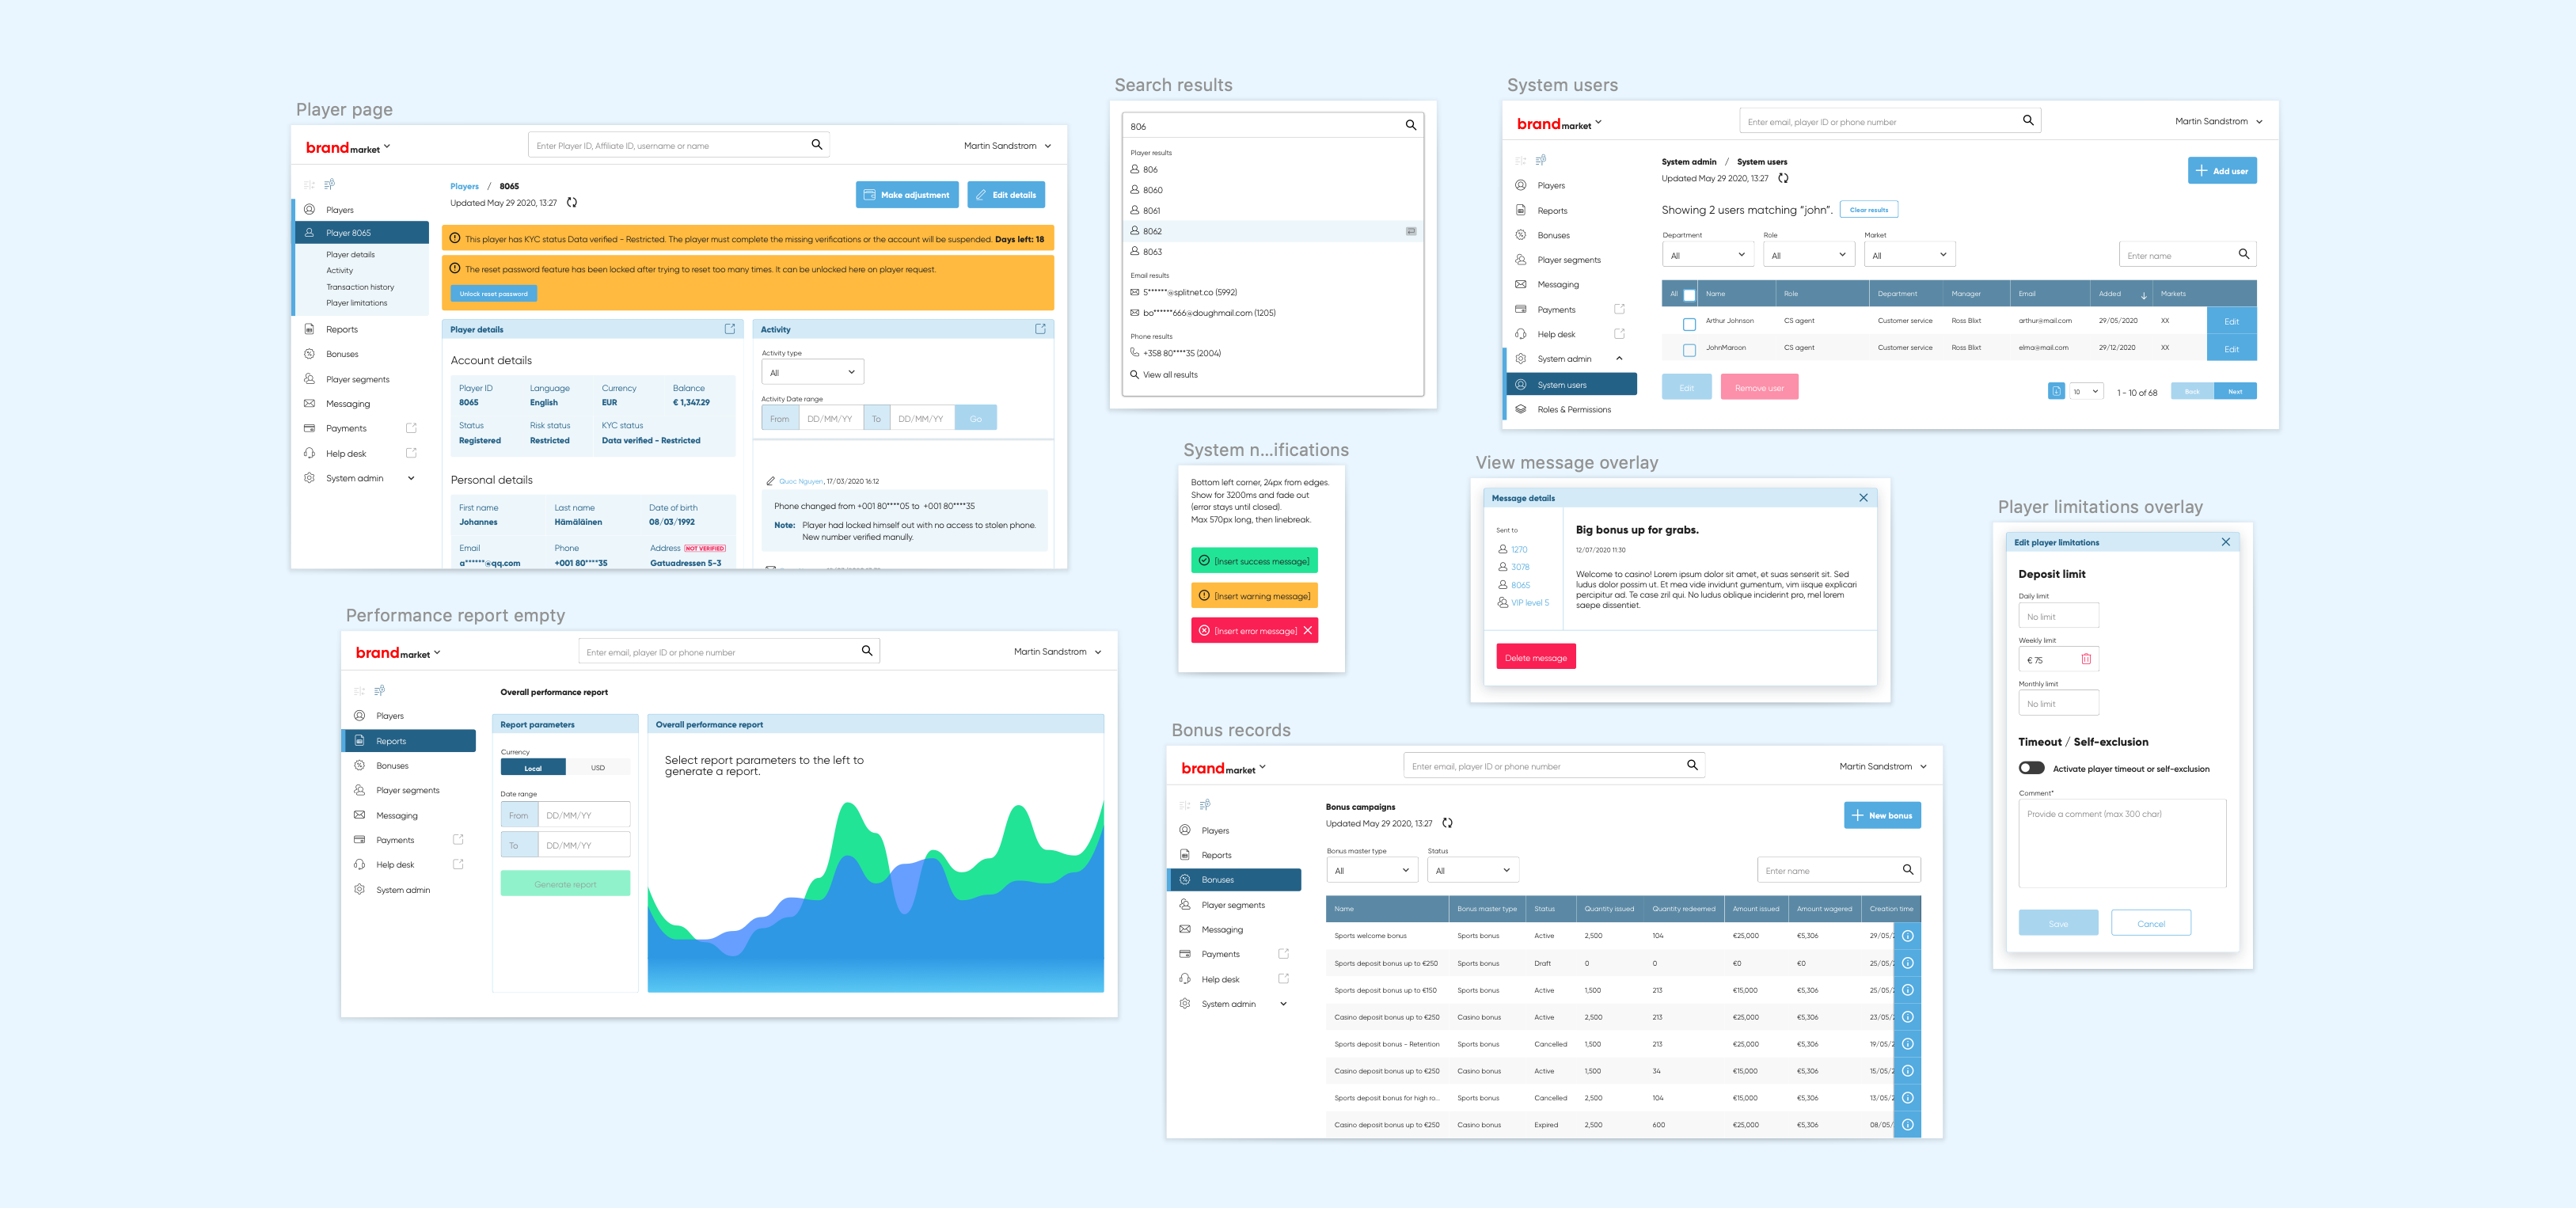
Task: Click Make adjustment button on Player page
Action: [x=907, y=195]
